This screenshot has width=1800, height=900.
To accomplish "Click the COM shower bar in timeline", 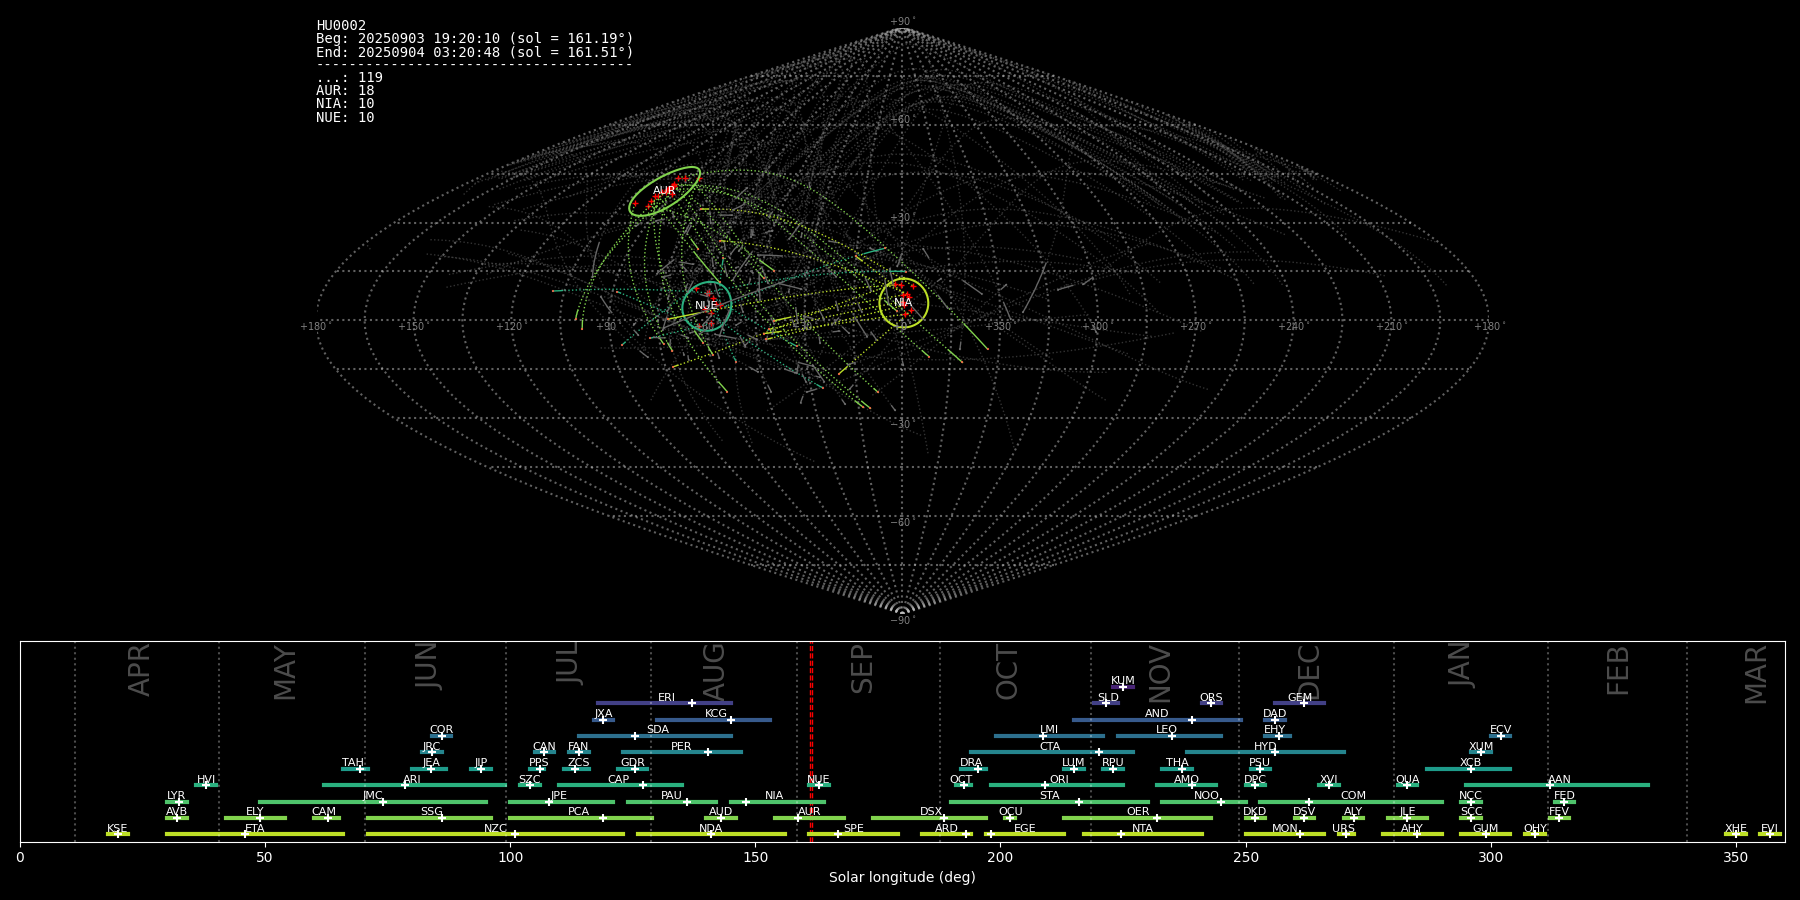I will [x=1351, y=801].
